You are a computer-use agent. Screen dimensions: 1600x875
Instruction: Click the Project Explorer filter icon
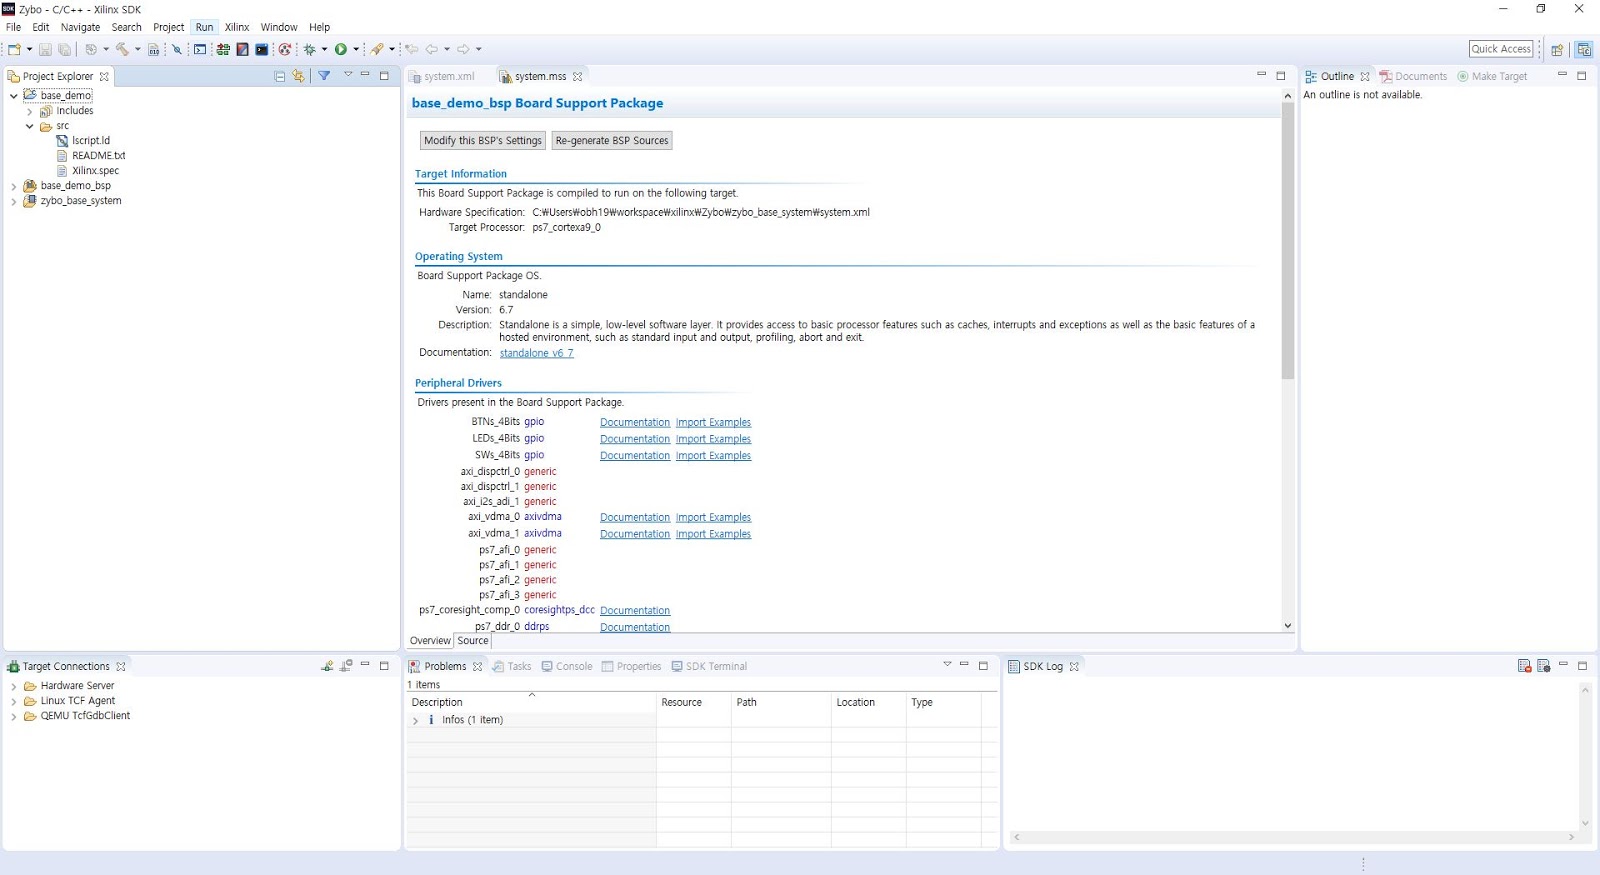coord(324,76)
